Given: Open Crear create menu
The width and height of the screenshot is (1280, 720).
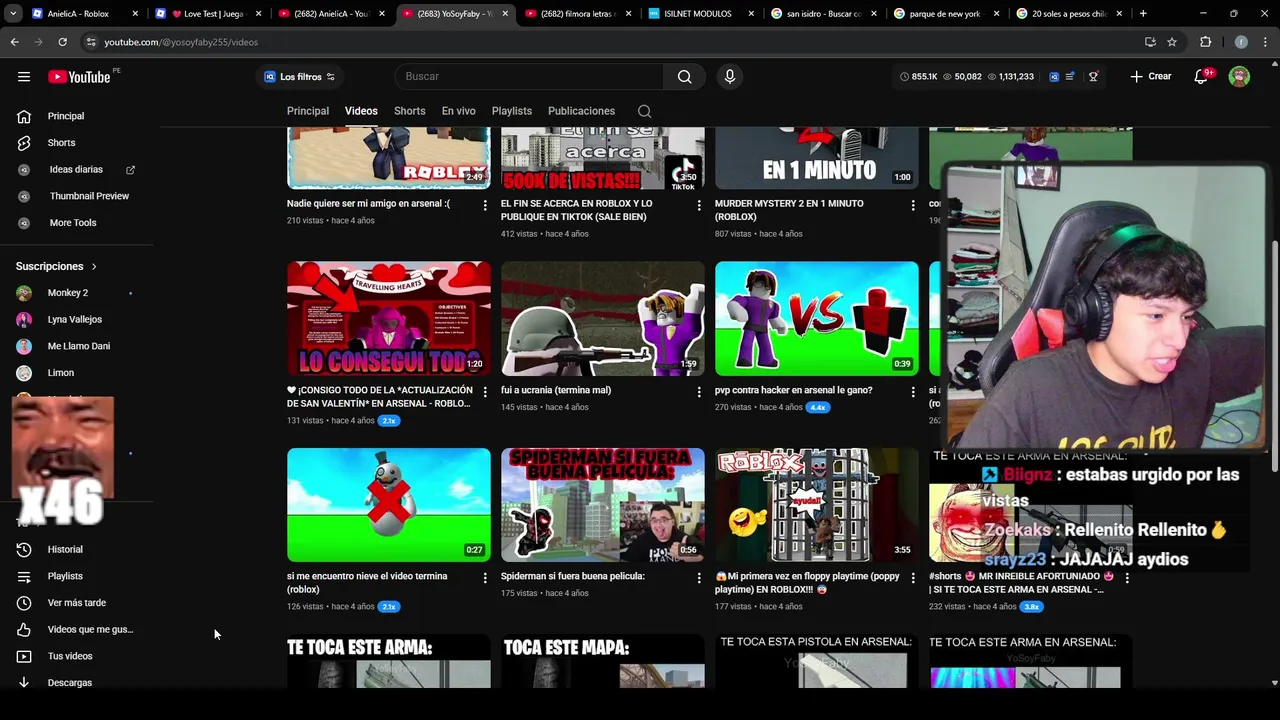Looking at the screenshot, I should (1151, 76).
